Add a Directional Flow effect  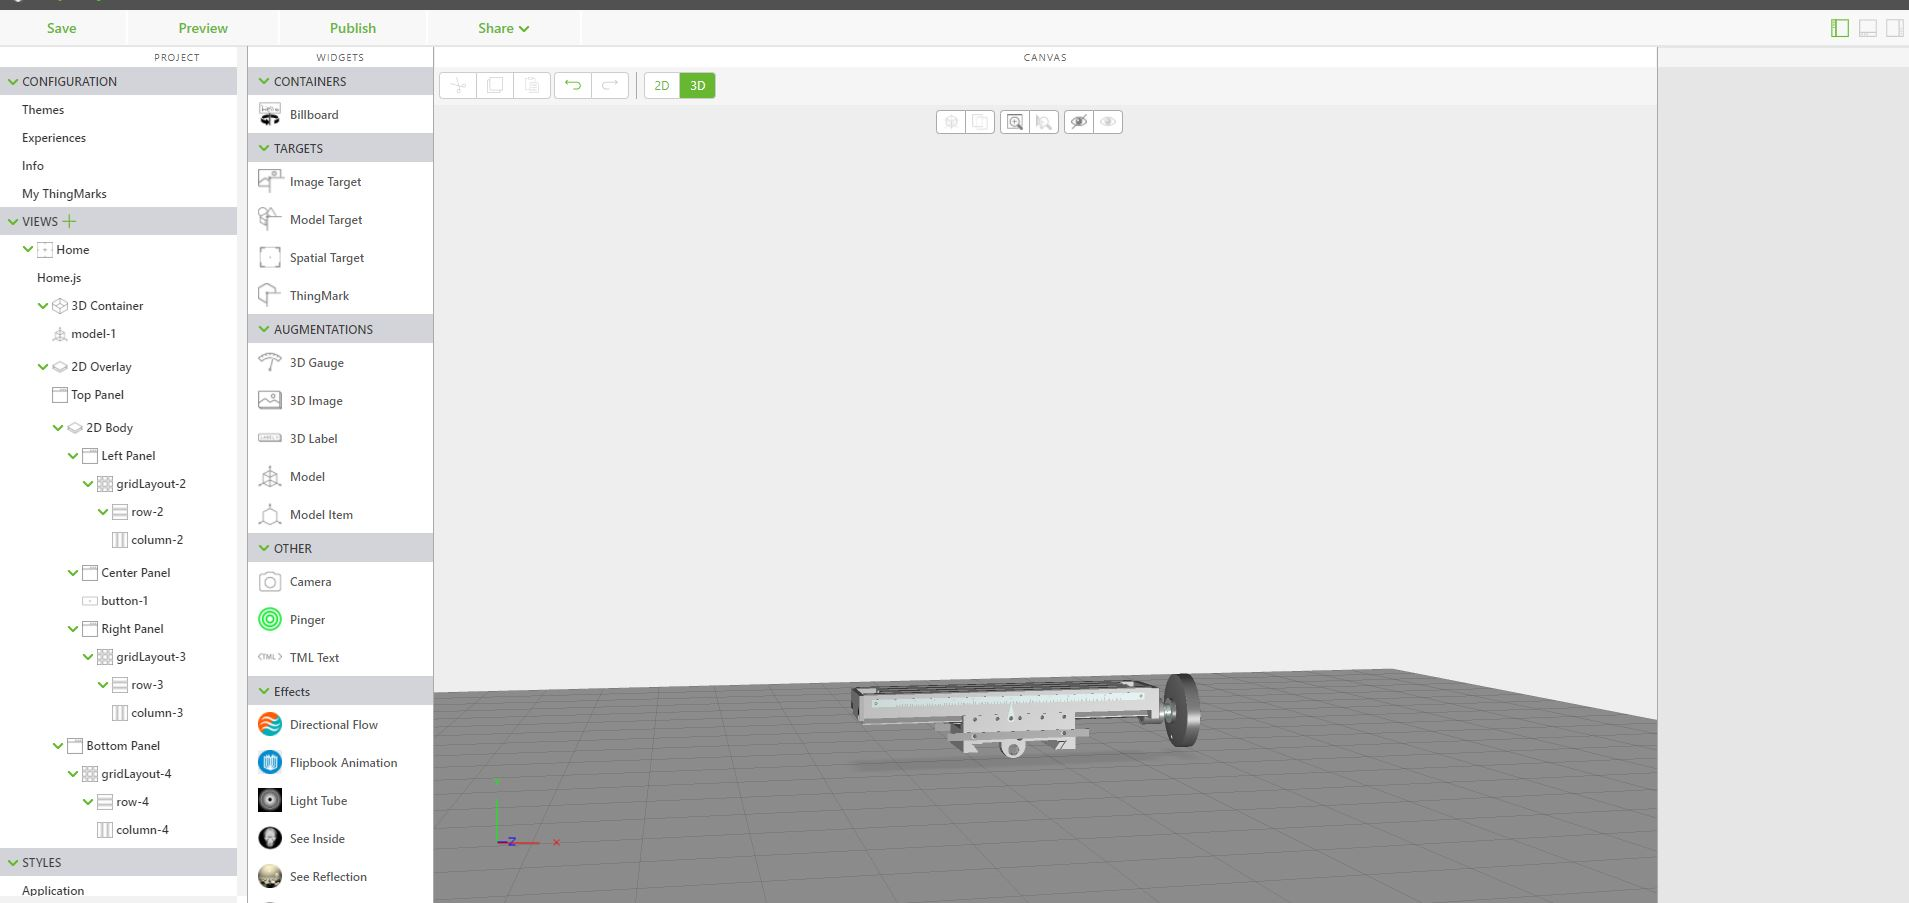tap(333, 724)
